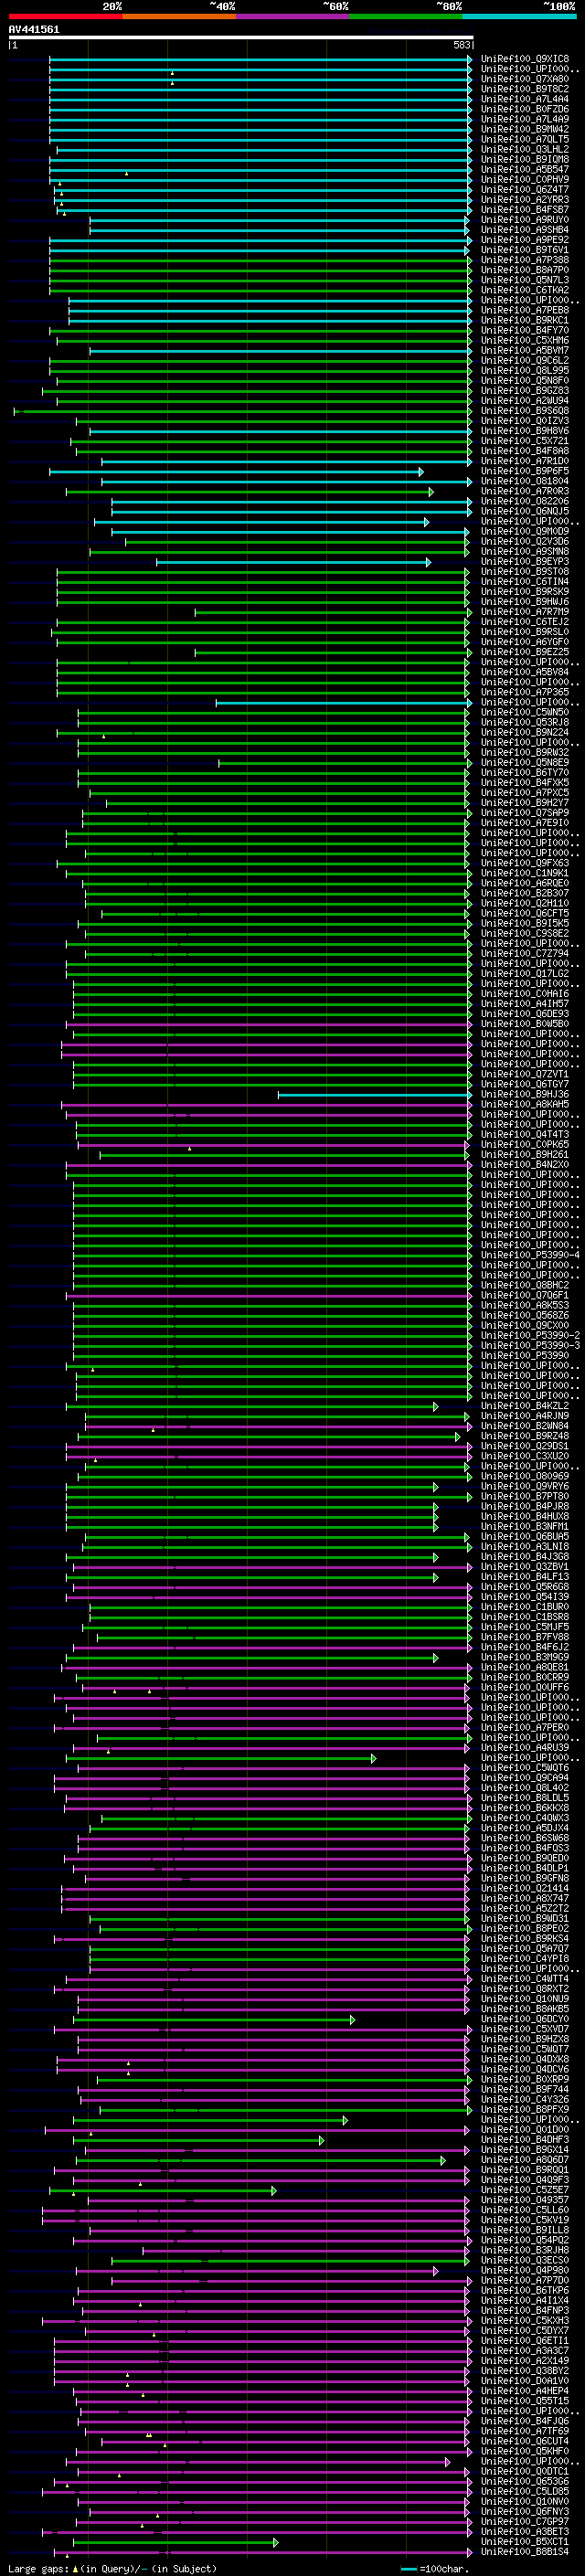The image size is (585, 2576).
Task: Open the UniRef100_Q5R6G8 hit link
Action: click(x=525, y=1587)
